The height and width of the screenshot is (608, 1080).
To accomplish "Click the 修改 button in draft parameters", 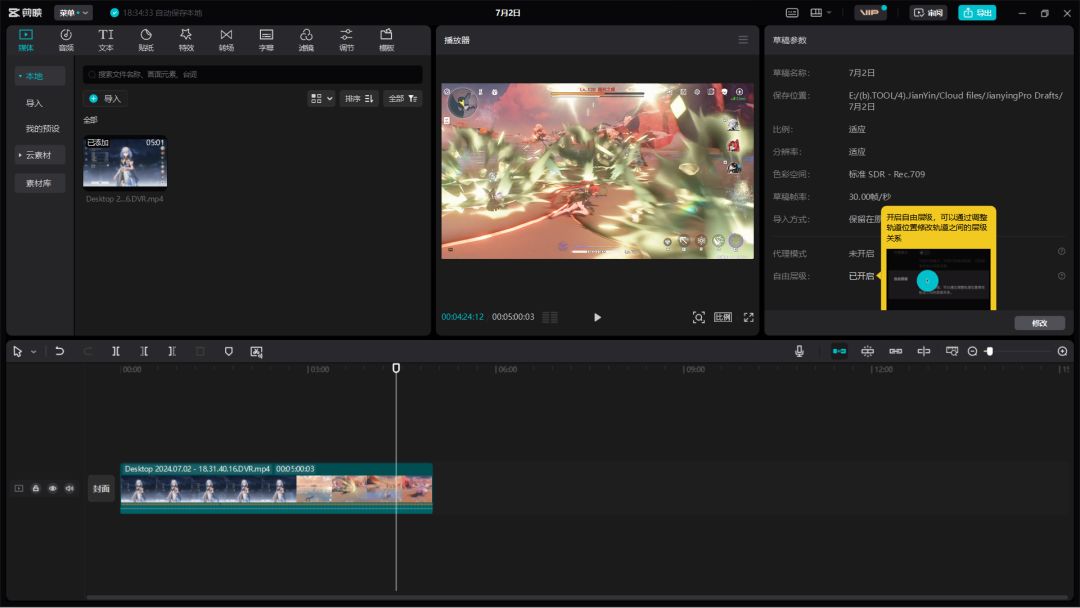I will 1039,323.
